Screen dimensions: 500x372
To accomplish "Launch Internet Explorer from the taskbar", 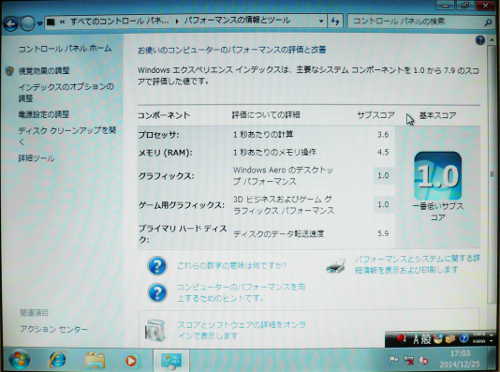I will (57, 360).
